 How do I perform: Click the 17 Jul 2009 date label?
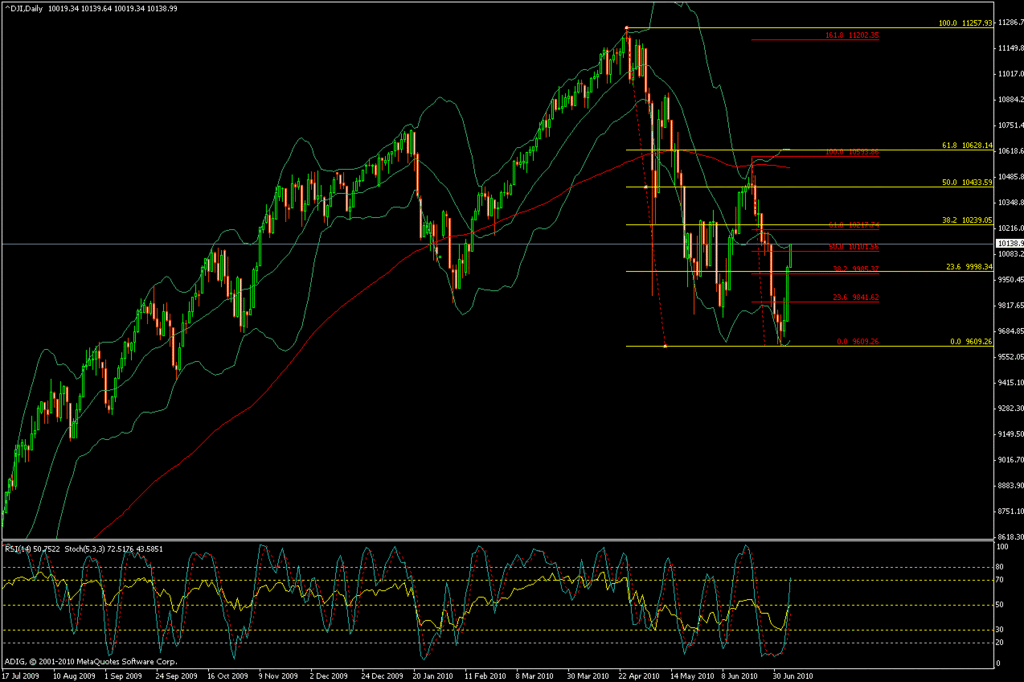pos(22,675)
